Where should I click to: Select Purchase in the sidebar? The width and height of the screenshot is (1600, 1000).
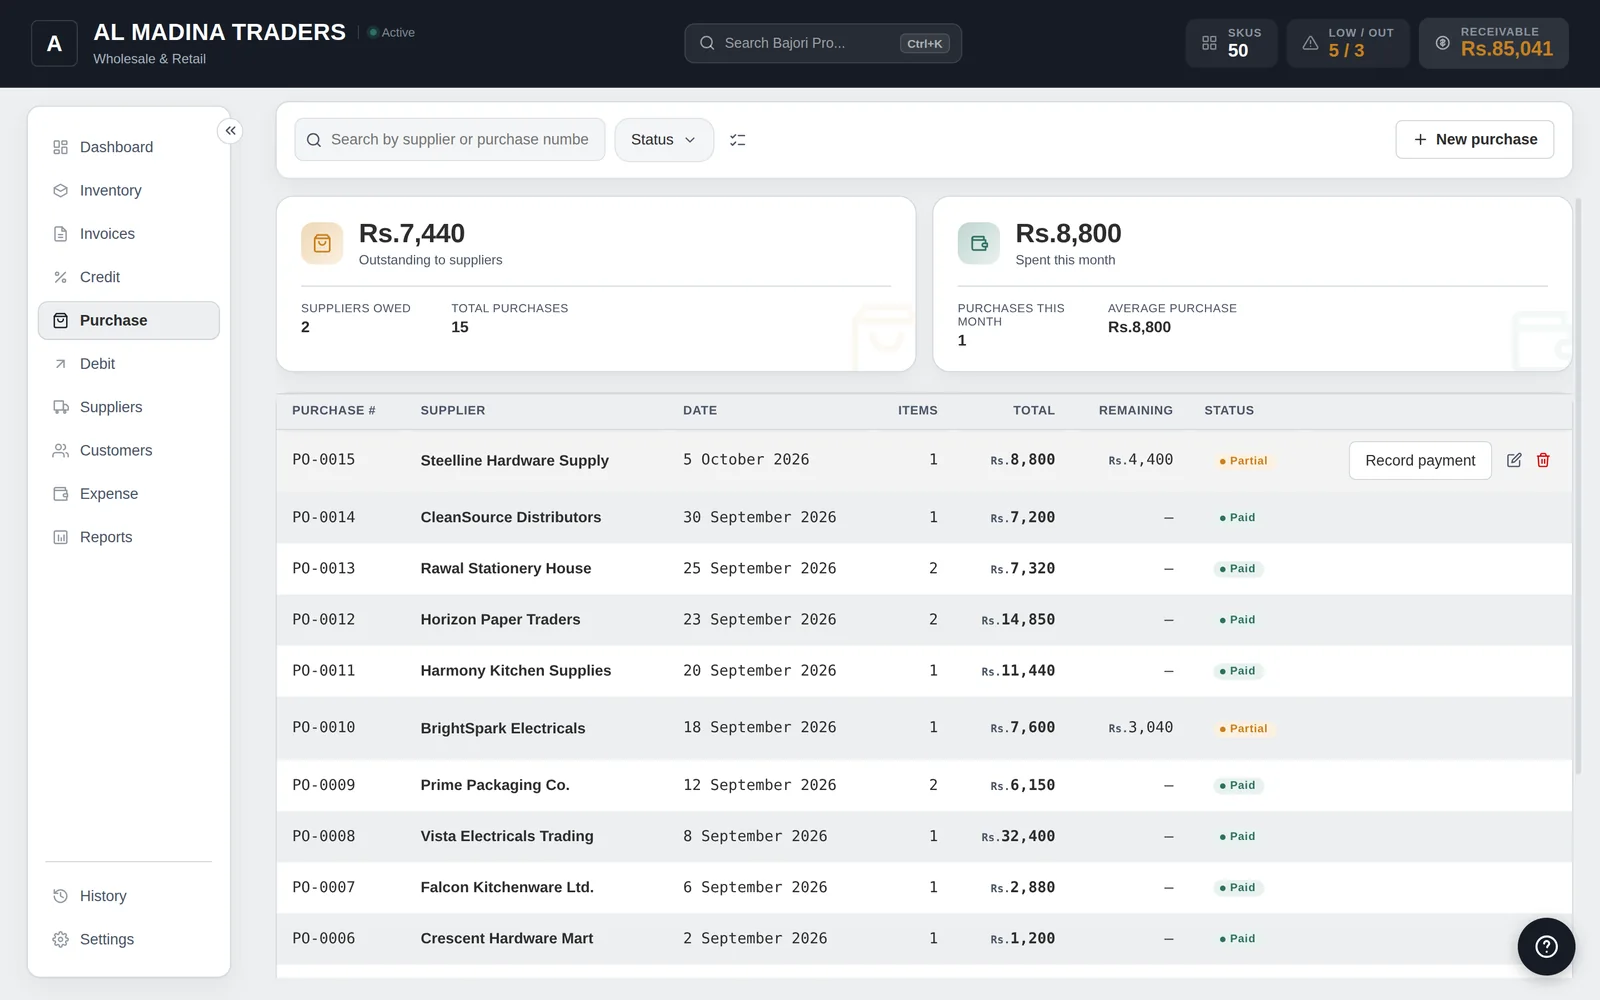(x=129, y=320)
